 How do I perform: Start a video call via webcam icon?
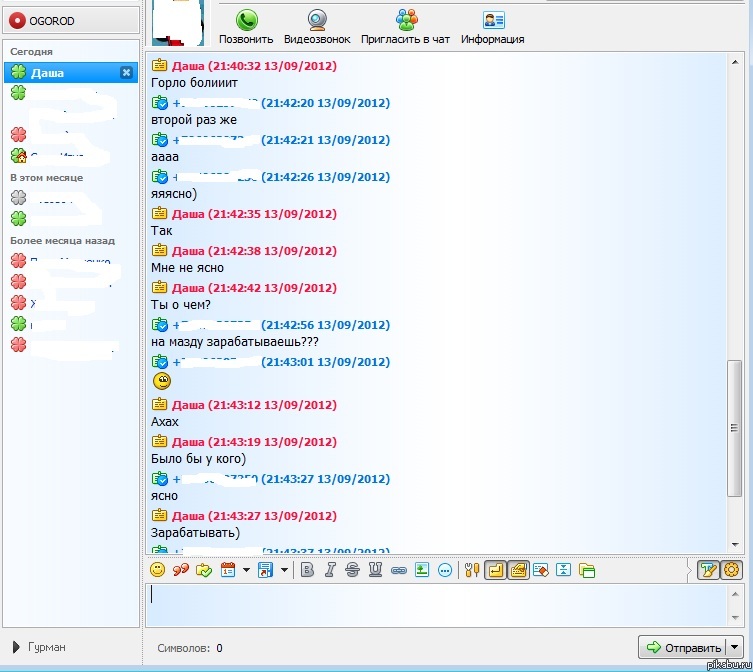click(317, 20)
